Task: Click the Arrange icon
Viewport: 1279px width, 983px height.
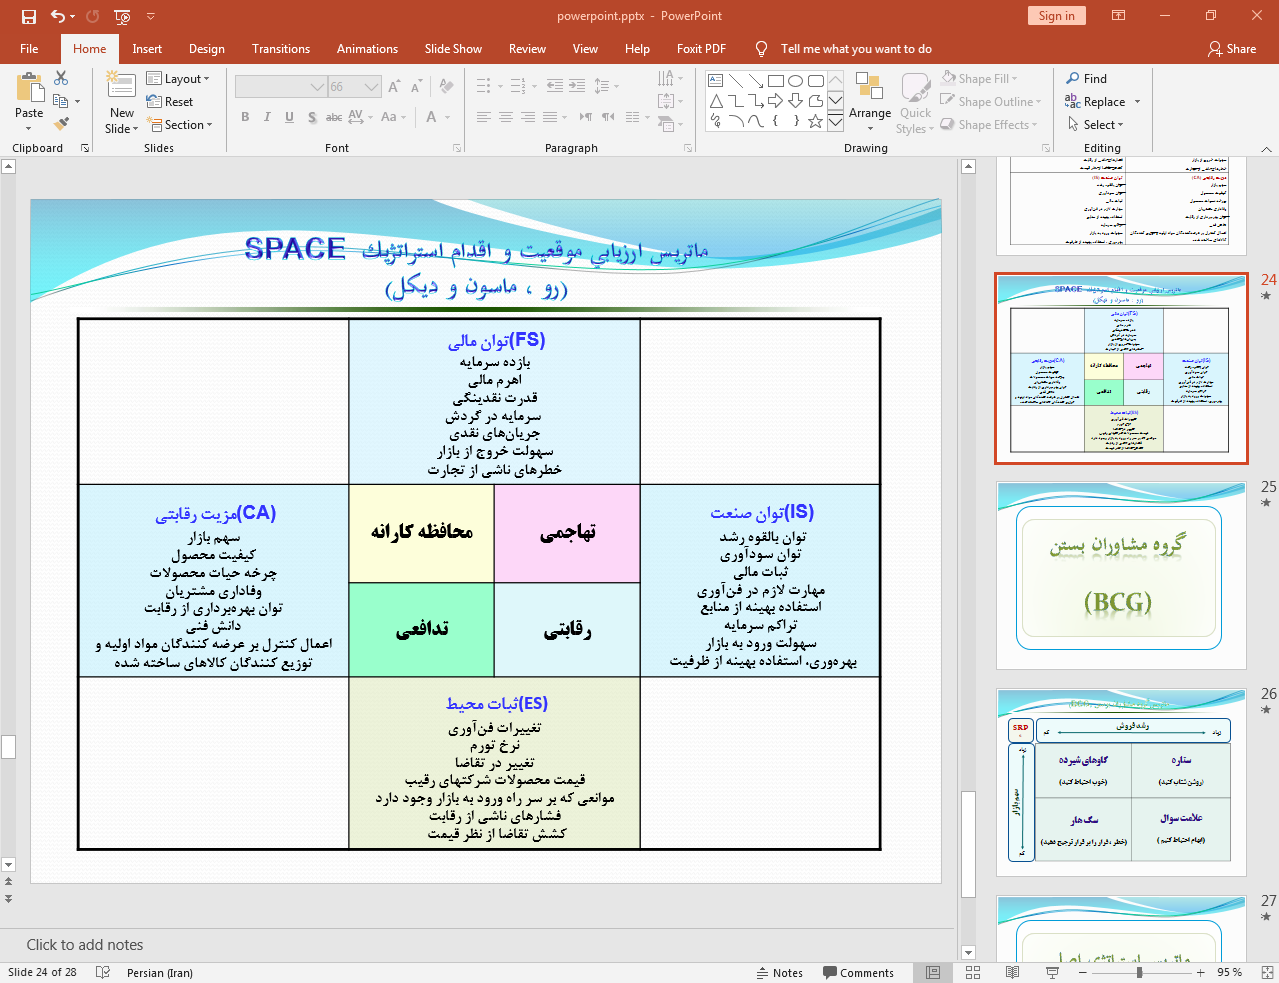Action: (870, 103)
